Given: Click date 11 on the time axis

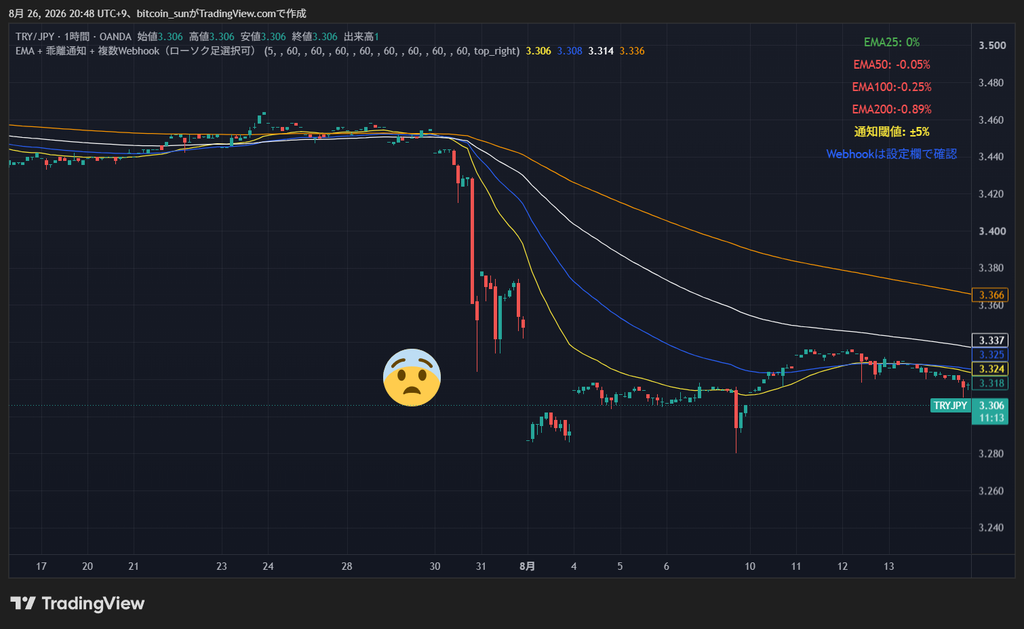Looking at the screenshot, I should [x=796, y=566].
